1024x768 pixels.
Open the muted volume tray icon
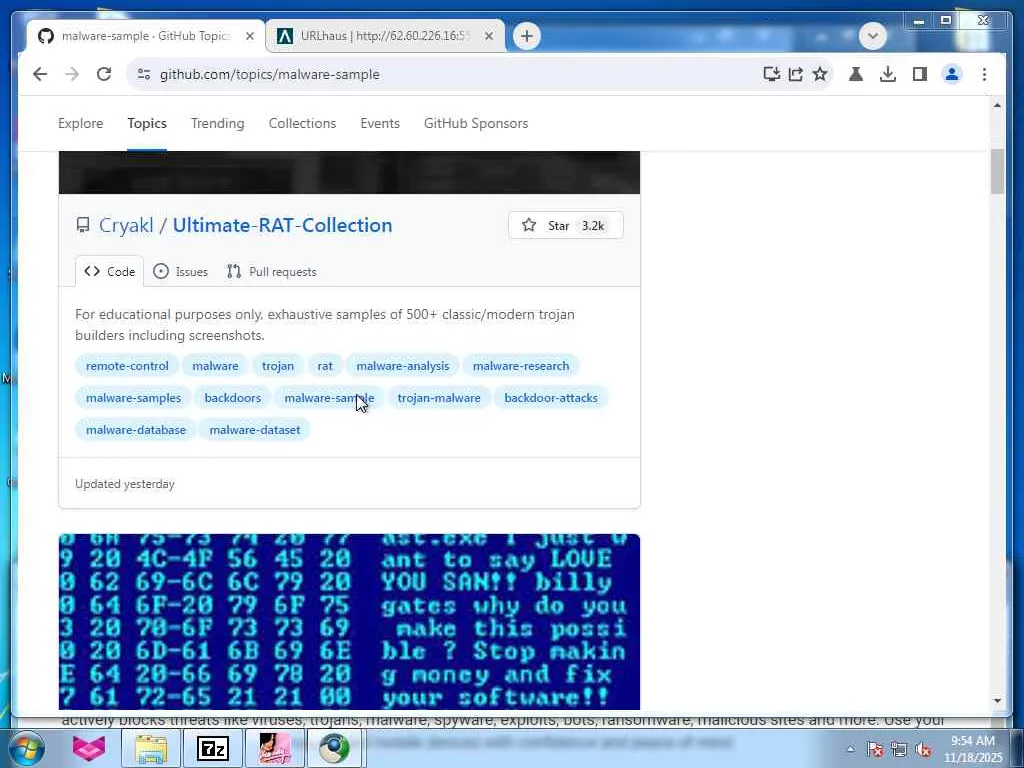(923, 749)
